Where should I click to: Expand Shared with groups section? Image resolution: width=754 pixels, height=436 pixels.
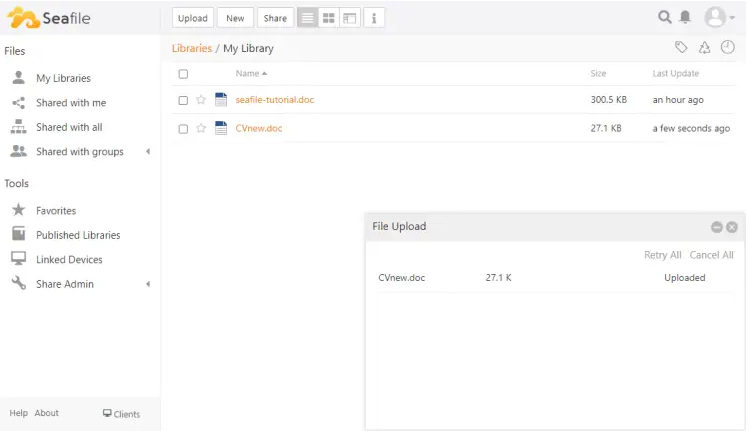coord(148,152)
